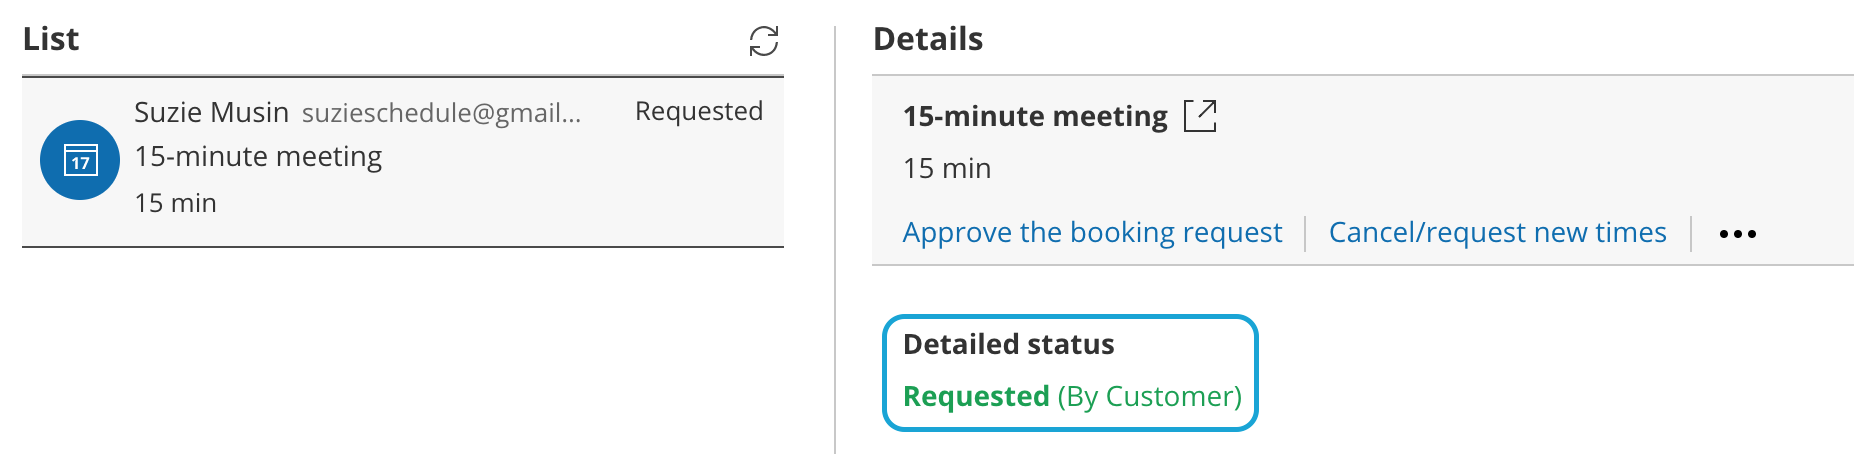Click the vertical divider between List and Details
Image resolution: width=1854 pixels, height=454 pixels.
835,240
